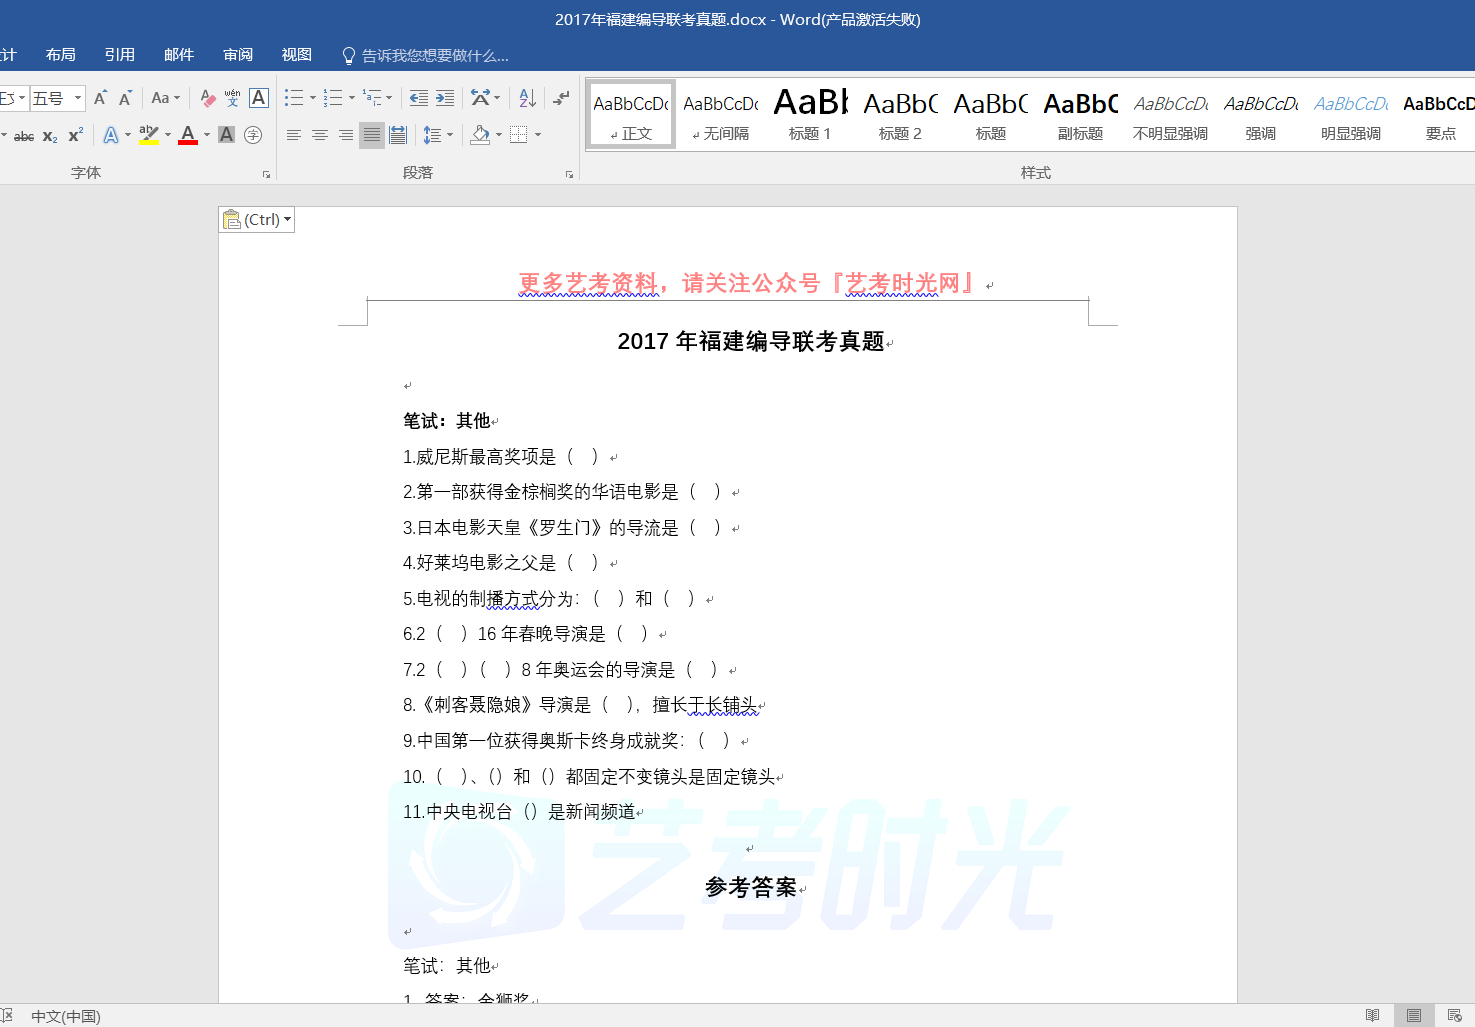The height and width of the screenshot is (1027, 1475).
Task: Open the 审阅 ribbon tab
Action: 238,55
